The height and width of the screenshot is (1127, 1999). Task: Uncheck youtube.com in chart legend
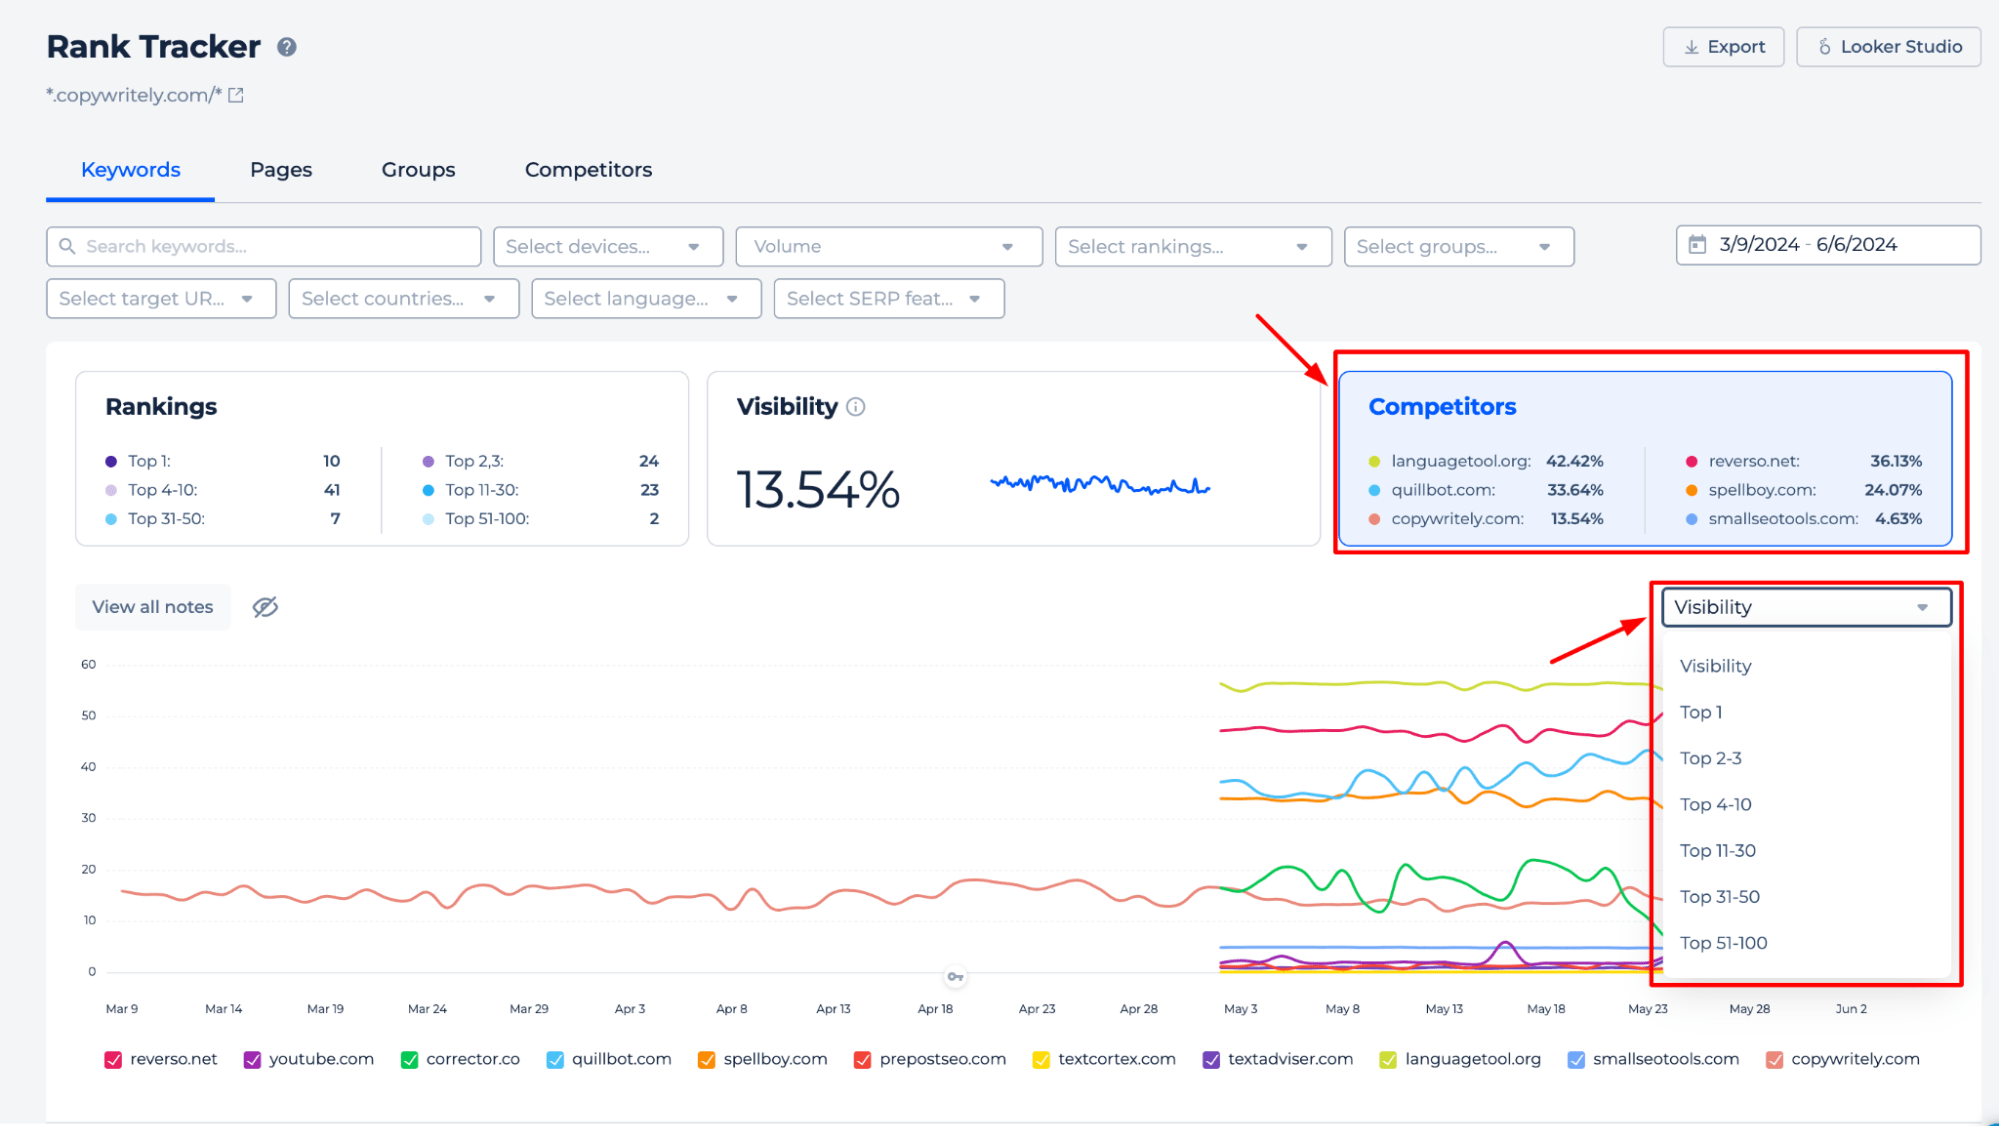point(252,1060)
